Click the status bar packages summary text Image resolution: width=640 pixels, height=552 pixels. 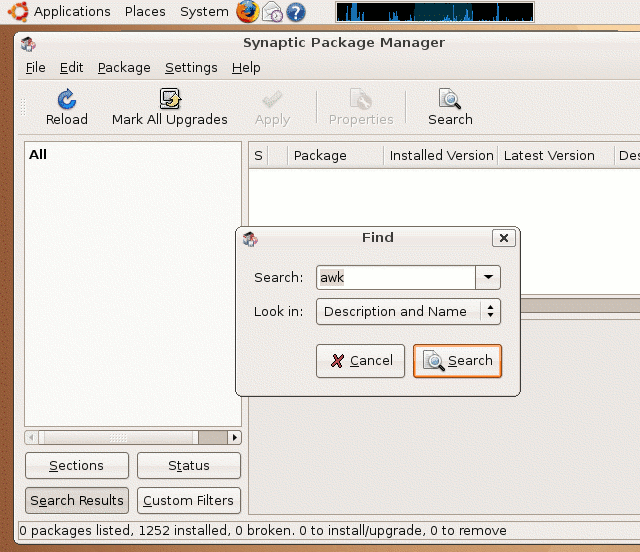pyautogui.click(x=263, y=530)
